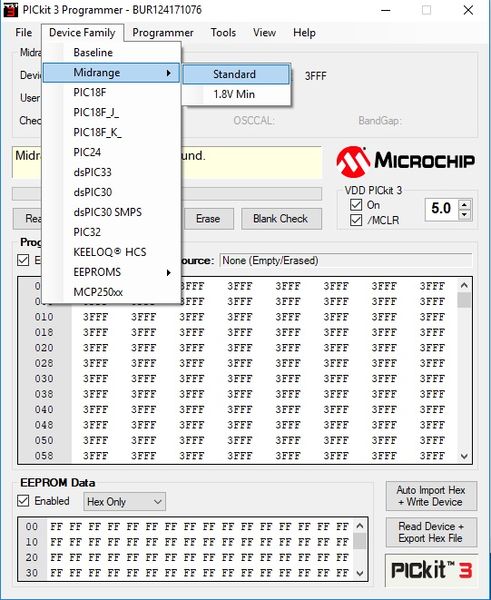
Task: Click the partially hidden Read button
Action: coord(28,219)
